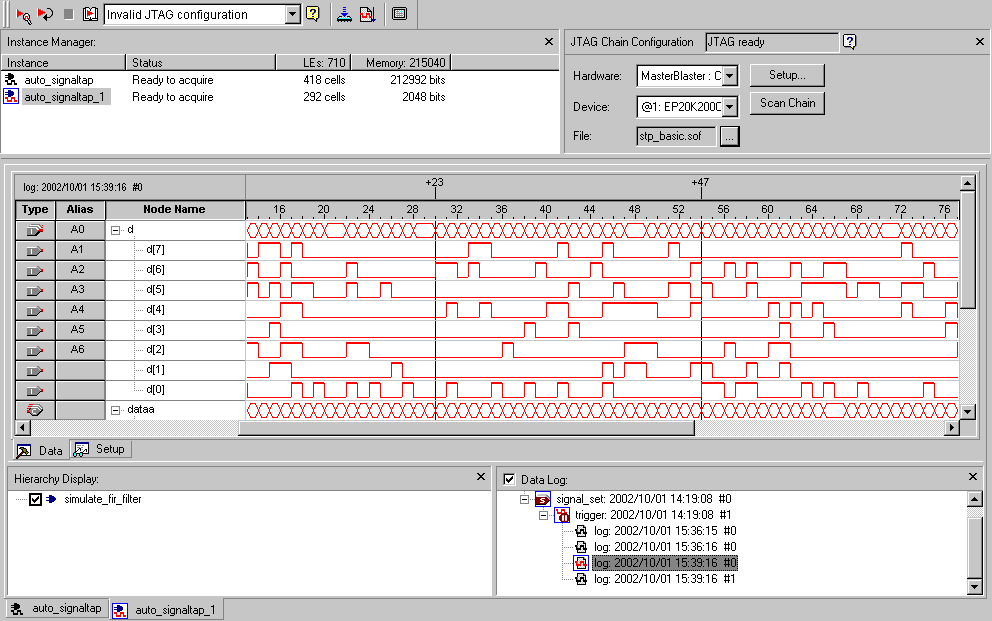992x621 pixels.
Task: Click the program device download icon
Action: coord(344,14)
